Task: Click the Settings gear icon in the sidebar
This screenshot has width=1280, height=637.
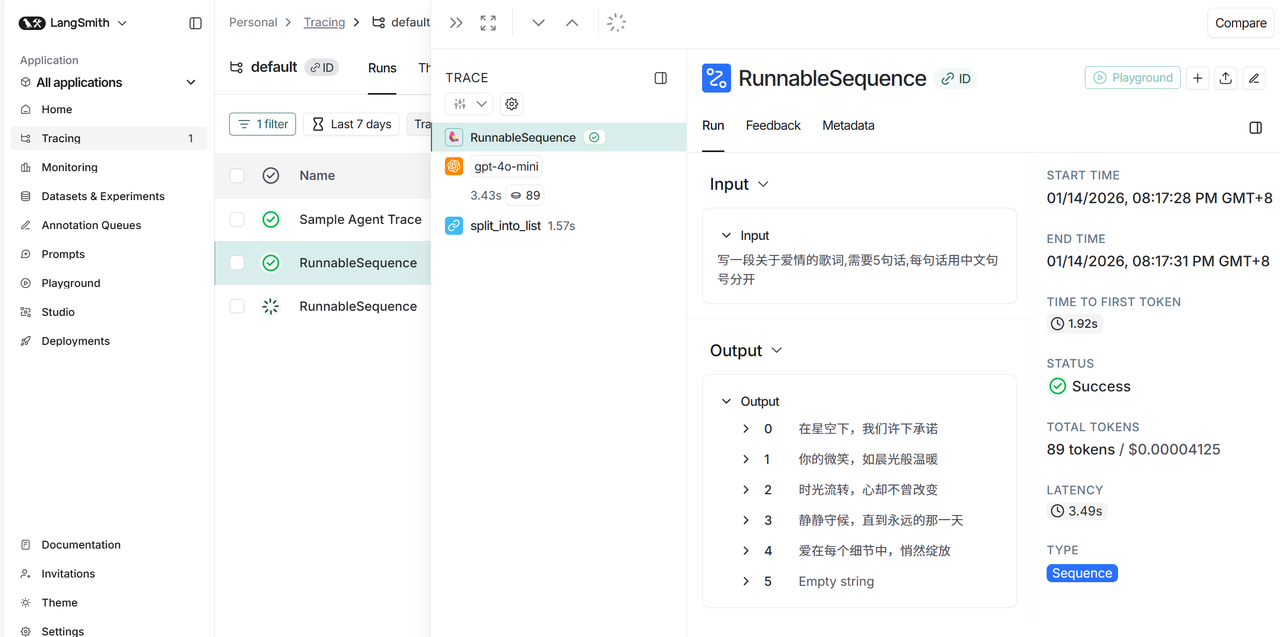Action: coord(26,631)
